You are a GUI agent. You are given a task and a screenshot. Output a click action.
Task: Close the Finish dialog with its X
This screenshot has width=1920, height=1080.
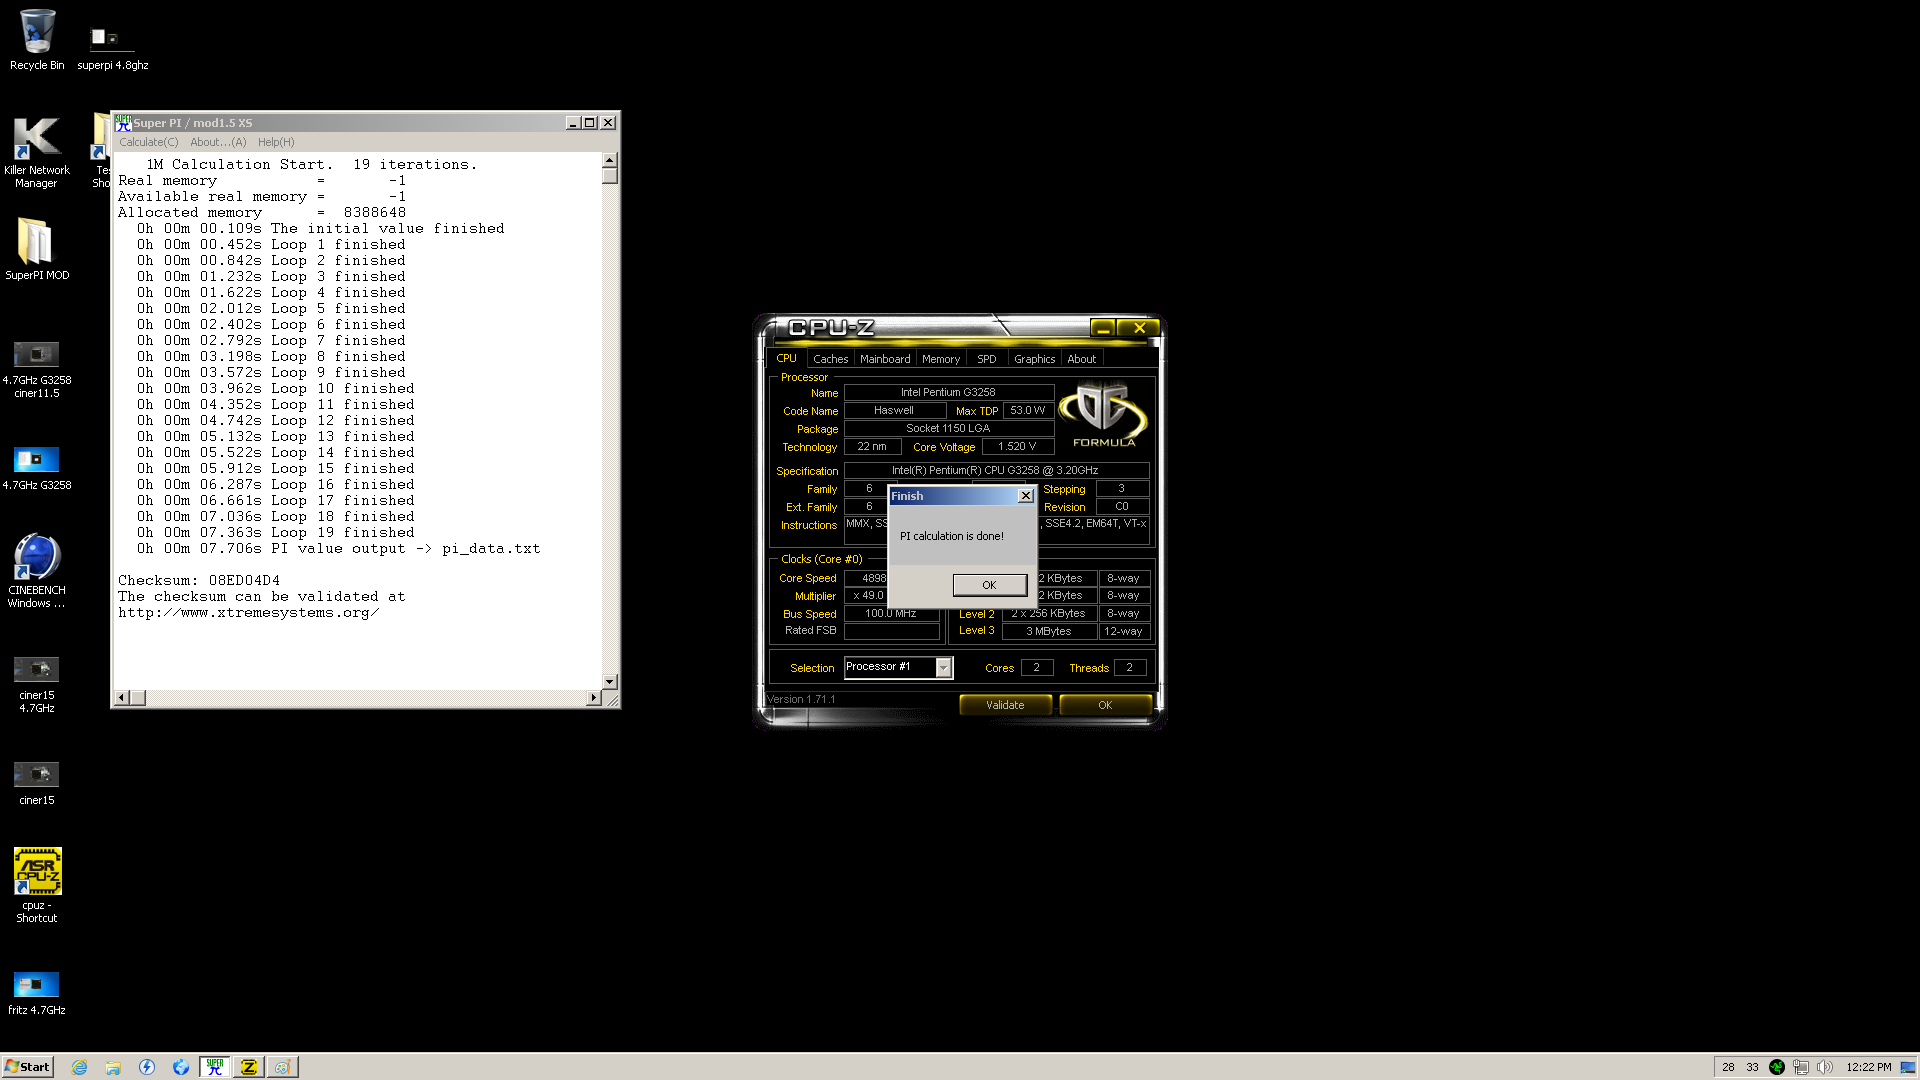point(1025,496)
